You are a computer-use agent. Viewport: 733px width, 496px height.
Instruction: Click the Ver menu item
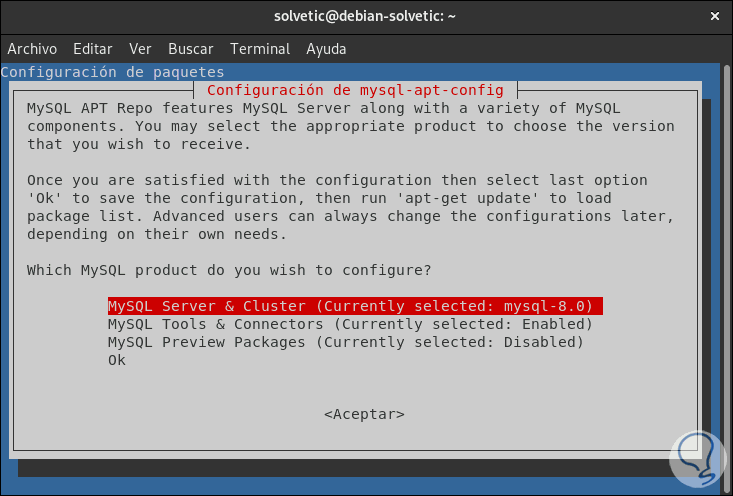click(x=140, y=49)
